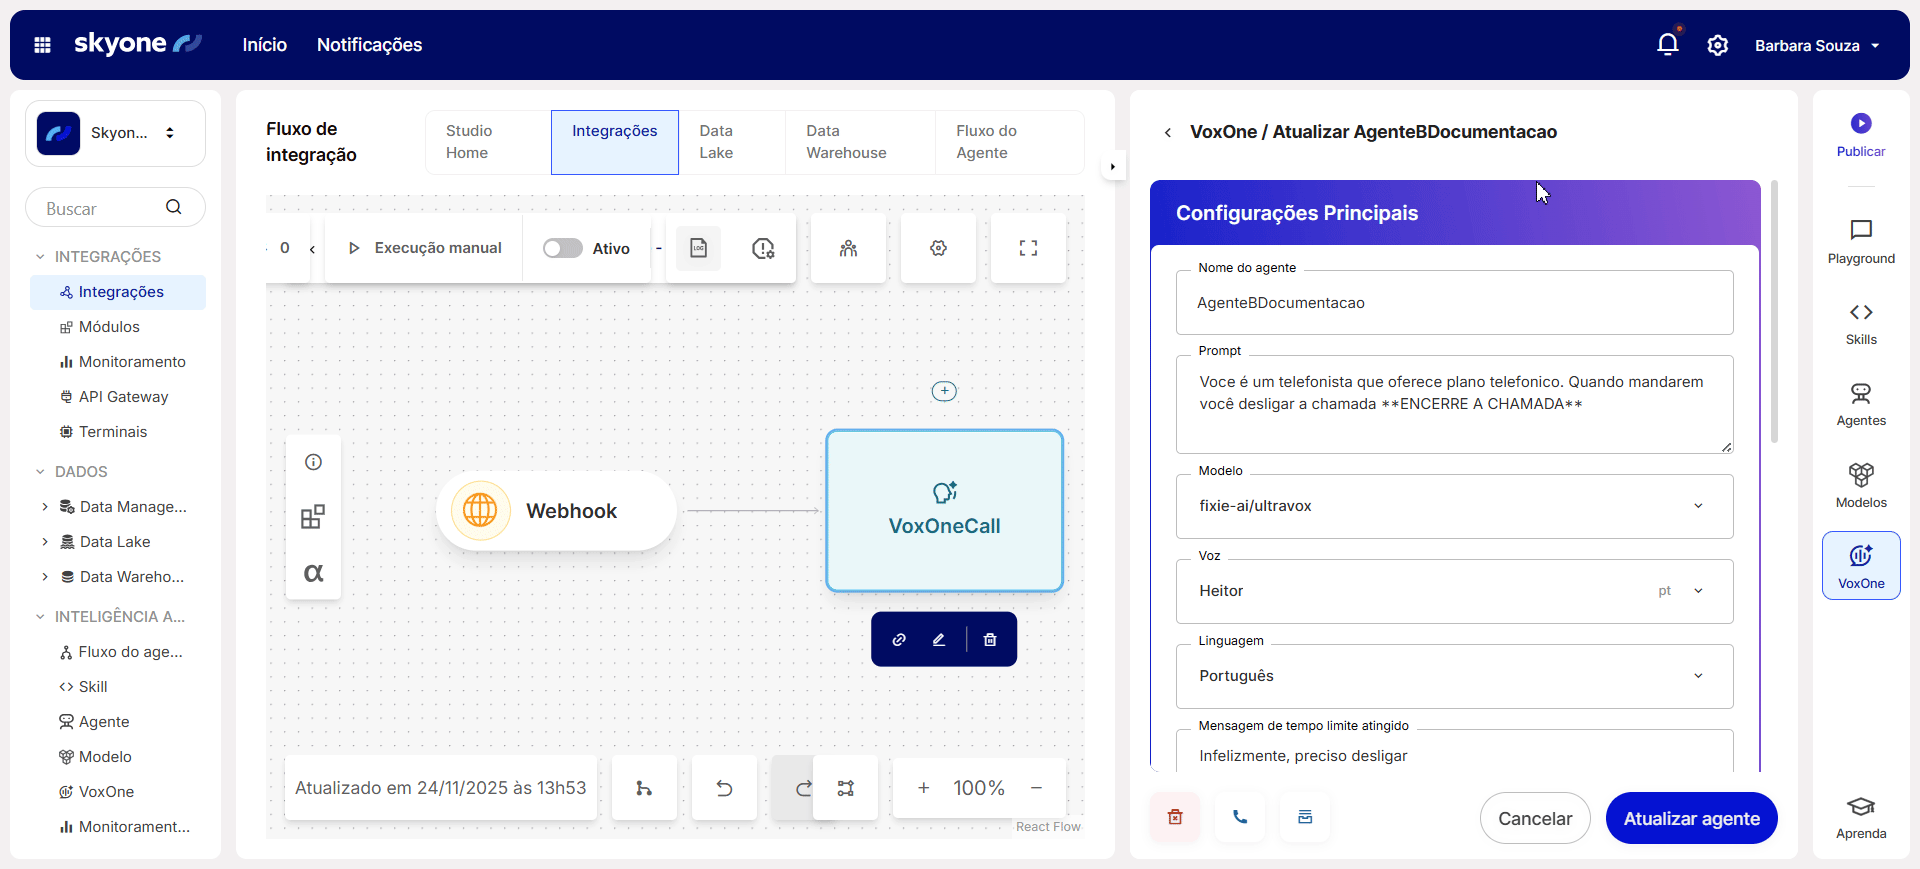Open the Modelo dropdown

tap(1454, 506)
